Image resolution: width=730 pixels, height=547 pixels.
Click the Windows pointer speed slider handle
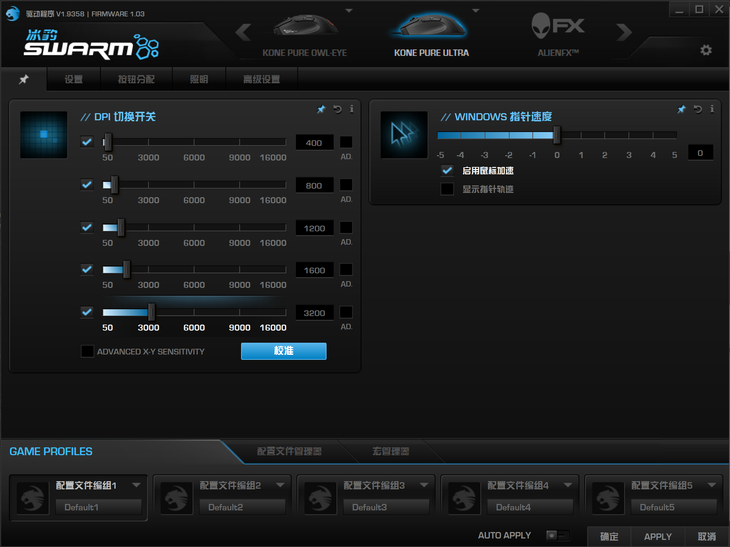tap(556, 135)
